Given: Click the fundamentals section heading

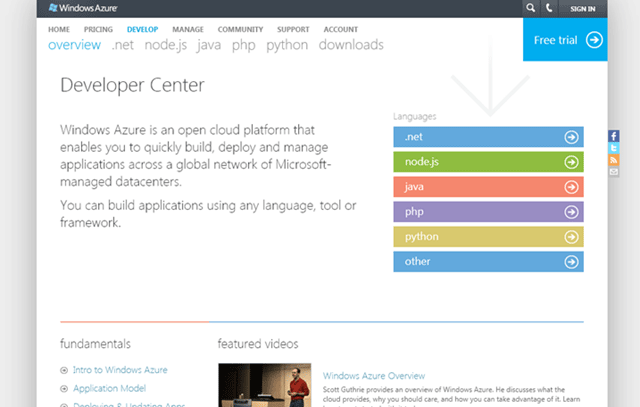Looking at the screenshot, I should click(95, 344).
